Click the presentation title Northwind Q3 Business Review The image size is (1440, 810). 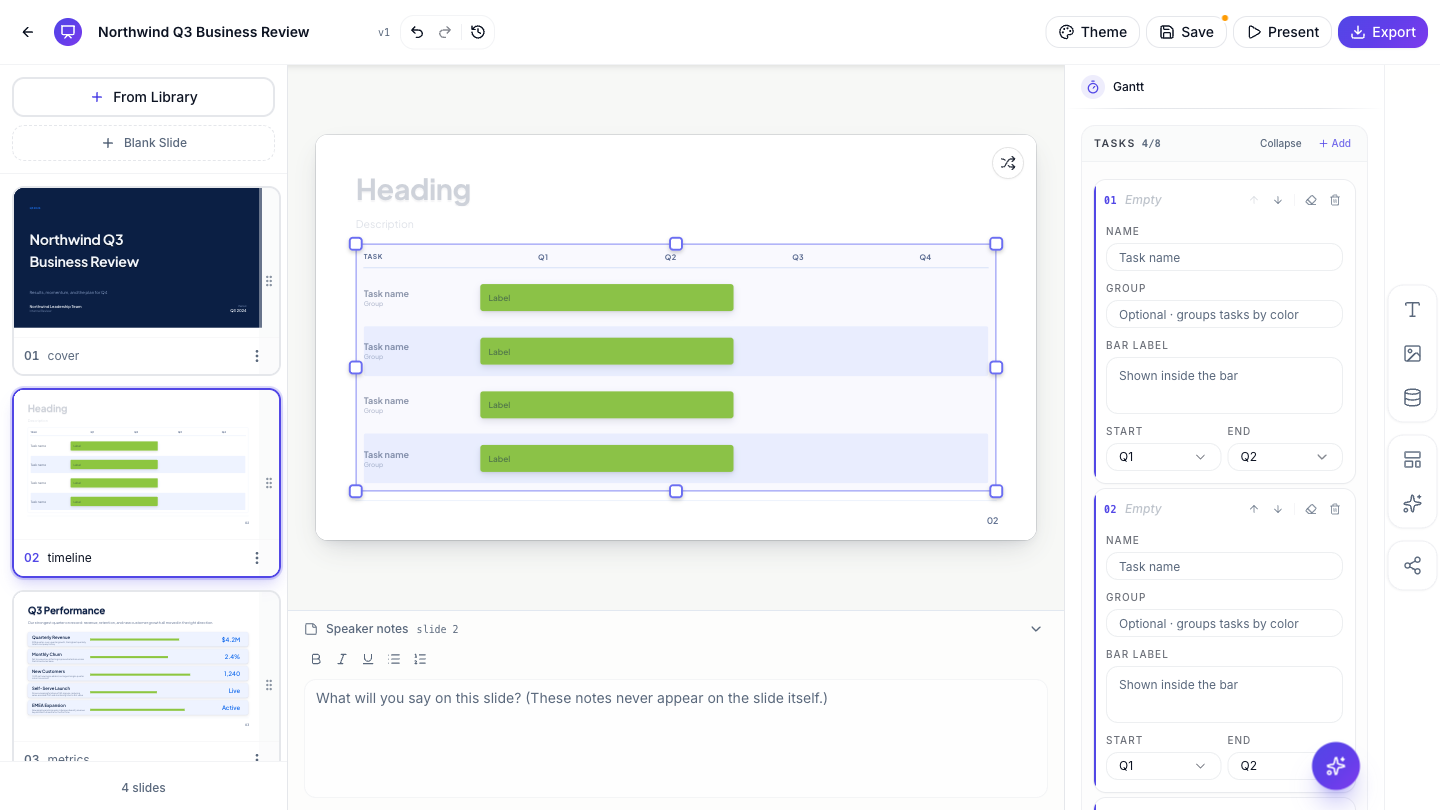[x=204, y=32]
